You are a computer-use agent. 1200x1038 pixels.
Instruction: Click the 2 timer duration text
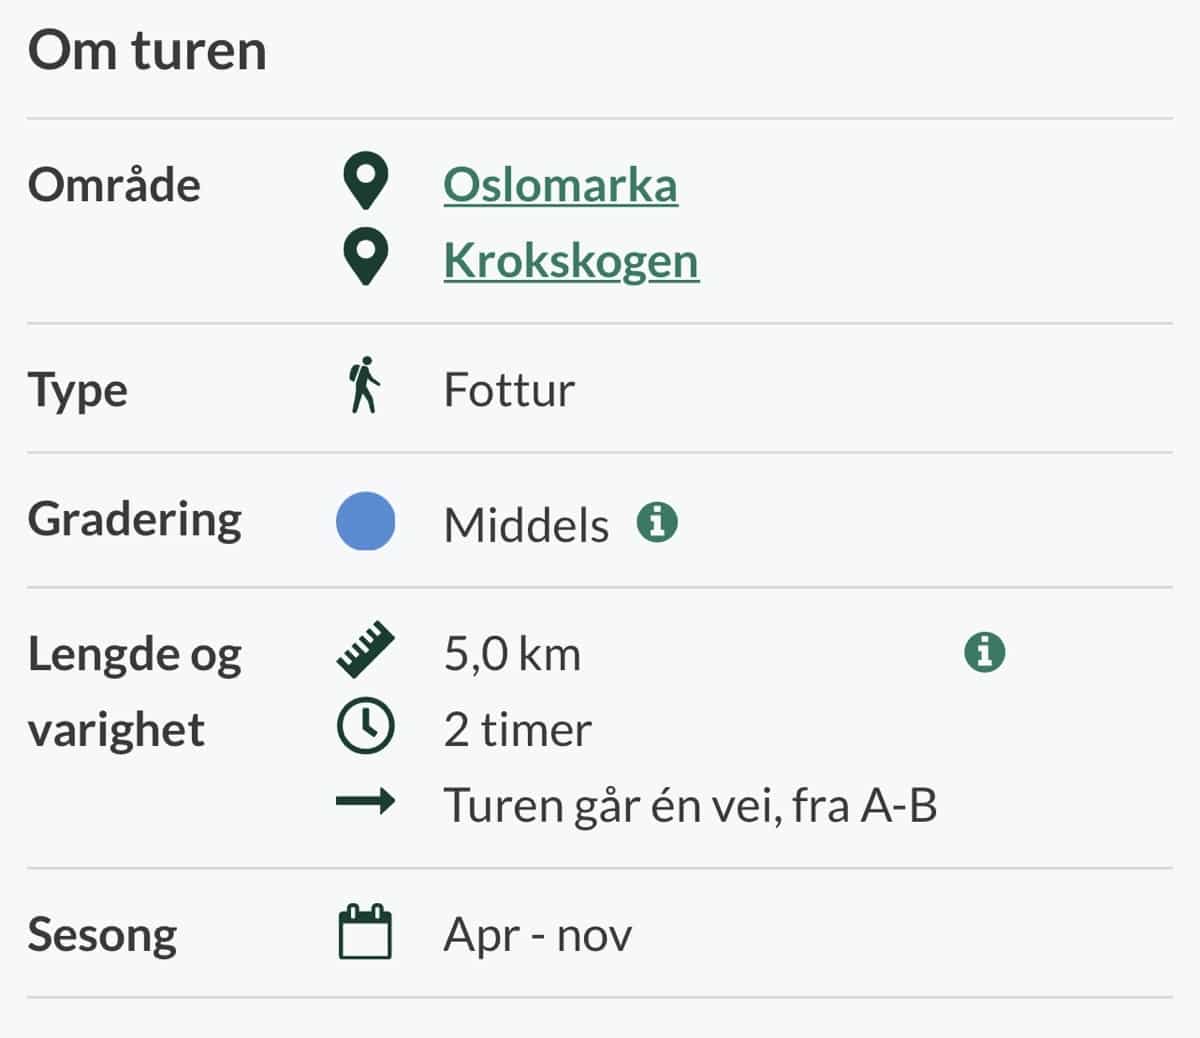click(517, 730)
